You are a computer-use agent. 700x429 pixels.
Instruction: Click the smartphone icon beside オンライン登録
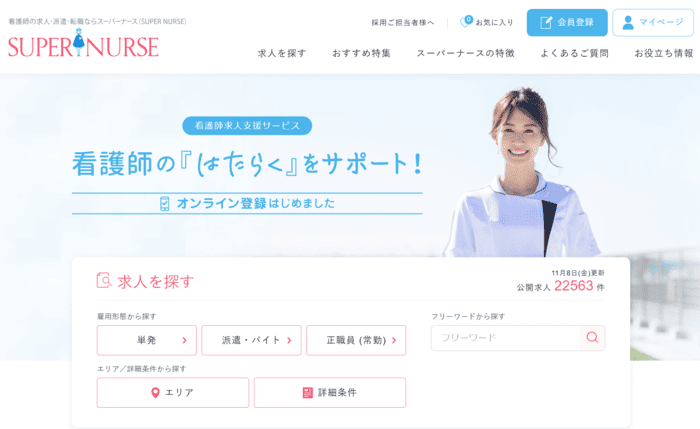point(165,204)
